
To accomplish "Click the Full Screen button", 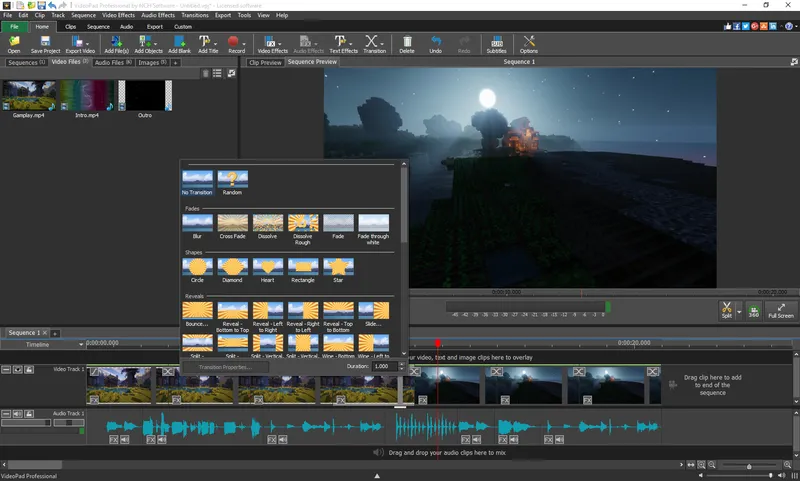I will (x=780, y=310).
